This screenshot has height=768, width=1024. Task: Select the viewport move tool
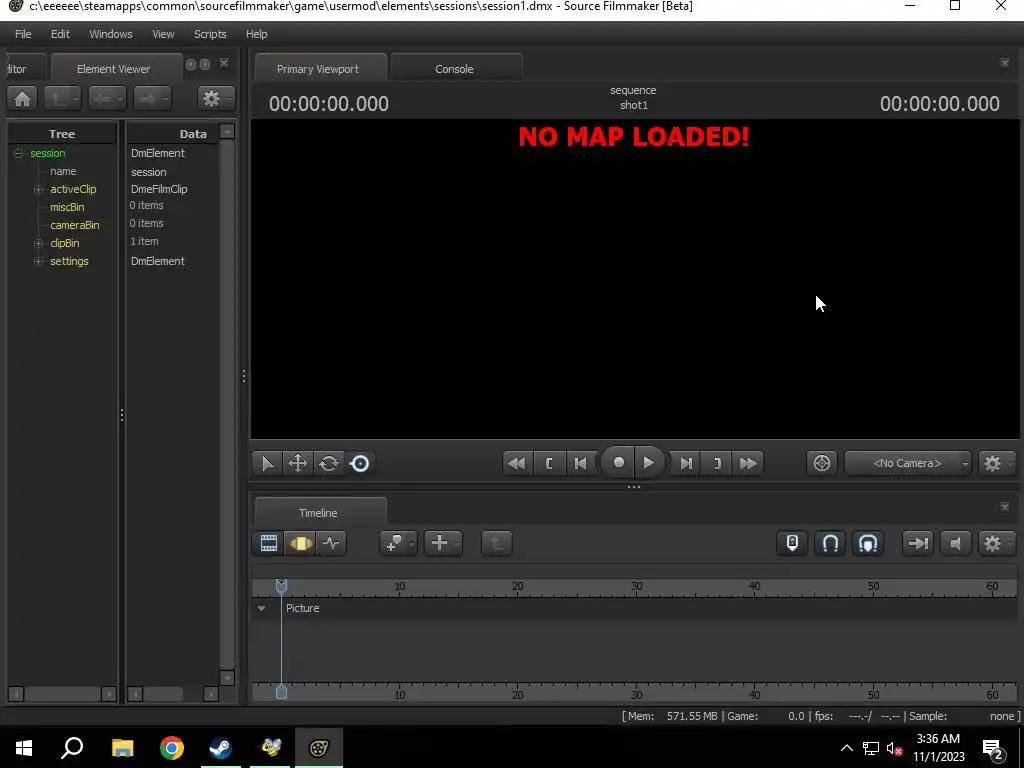tap(298, 464)
